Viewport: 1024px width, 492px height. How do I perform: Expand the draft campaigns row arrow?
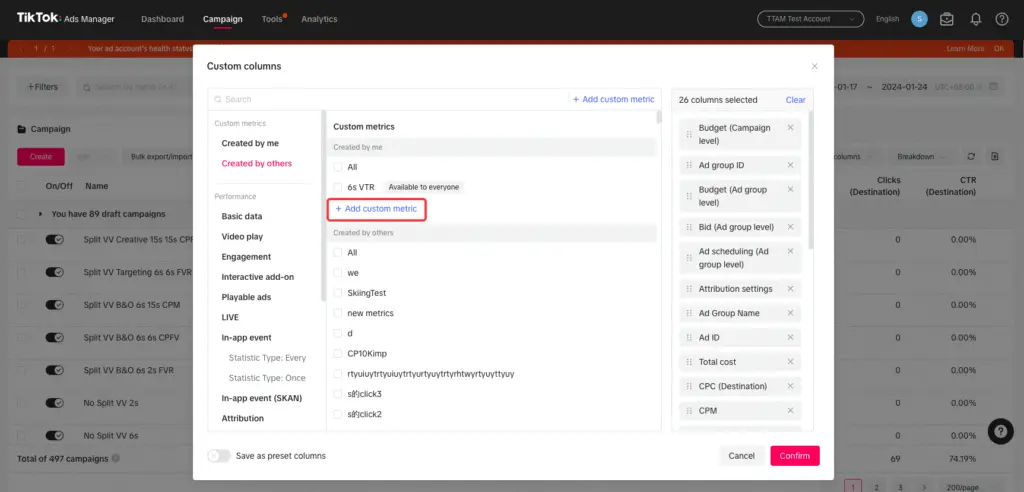coord(41,214)
